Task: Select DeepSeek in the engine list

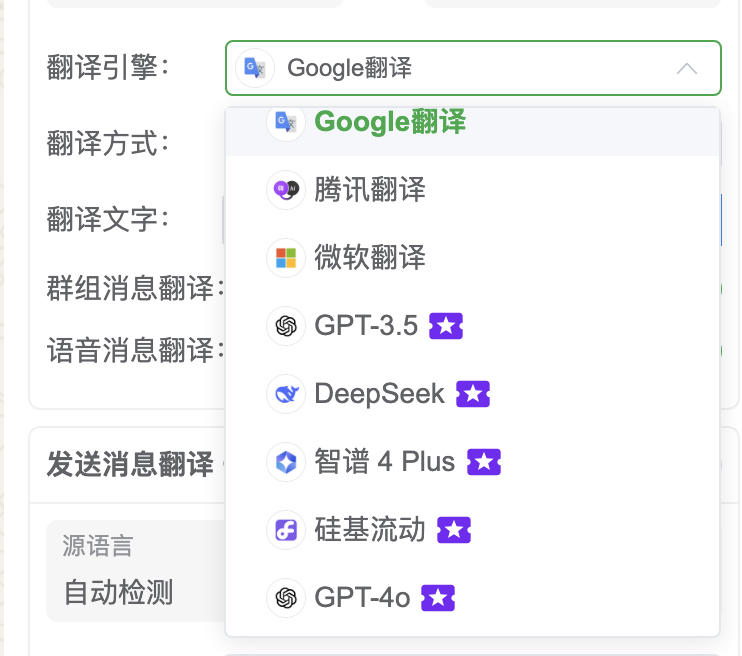Action: click(472, 394)
